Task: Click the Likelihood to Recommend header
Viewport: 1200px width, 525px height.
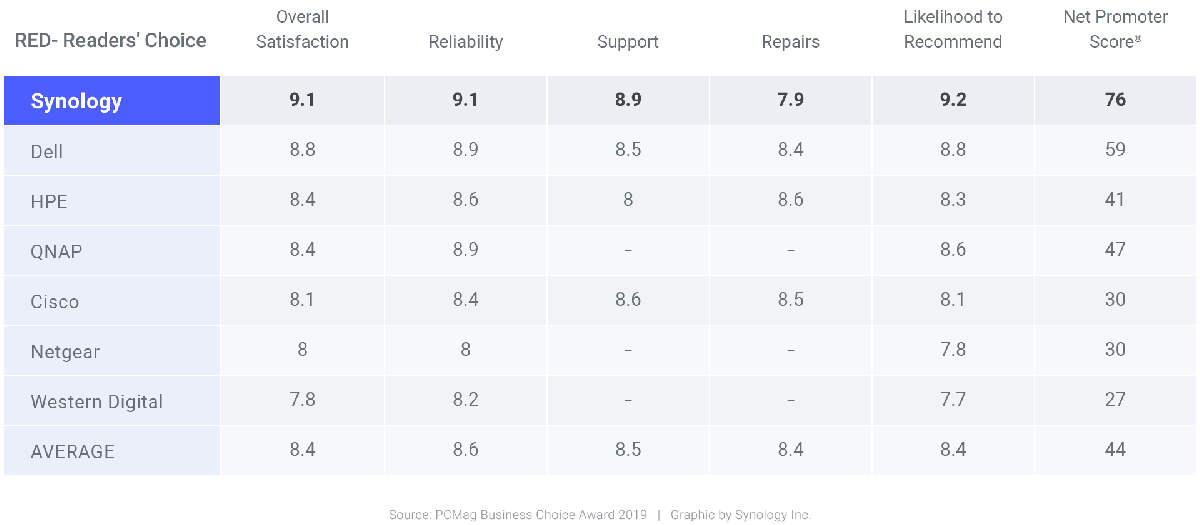Action: click(953, 30)
